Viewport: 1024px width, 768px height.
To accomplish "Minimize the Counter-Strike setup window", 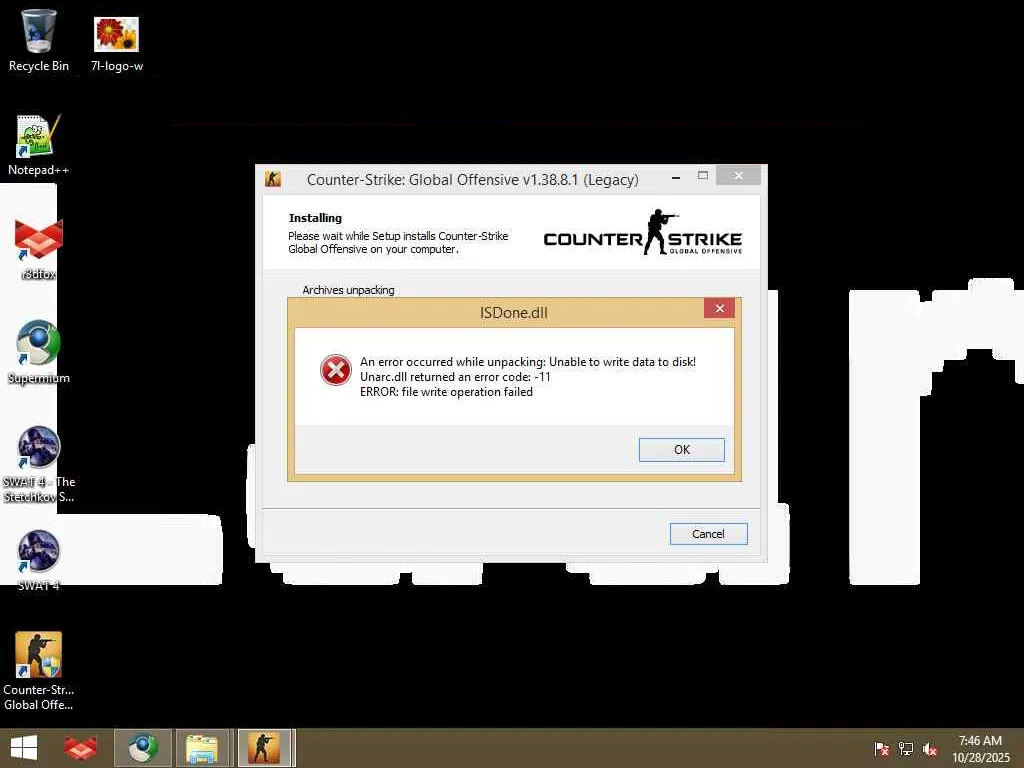I will 676,176.
